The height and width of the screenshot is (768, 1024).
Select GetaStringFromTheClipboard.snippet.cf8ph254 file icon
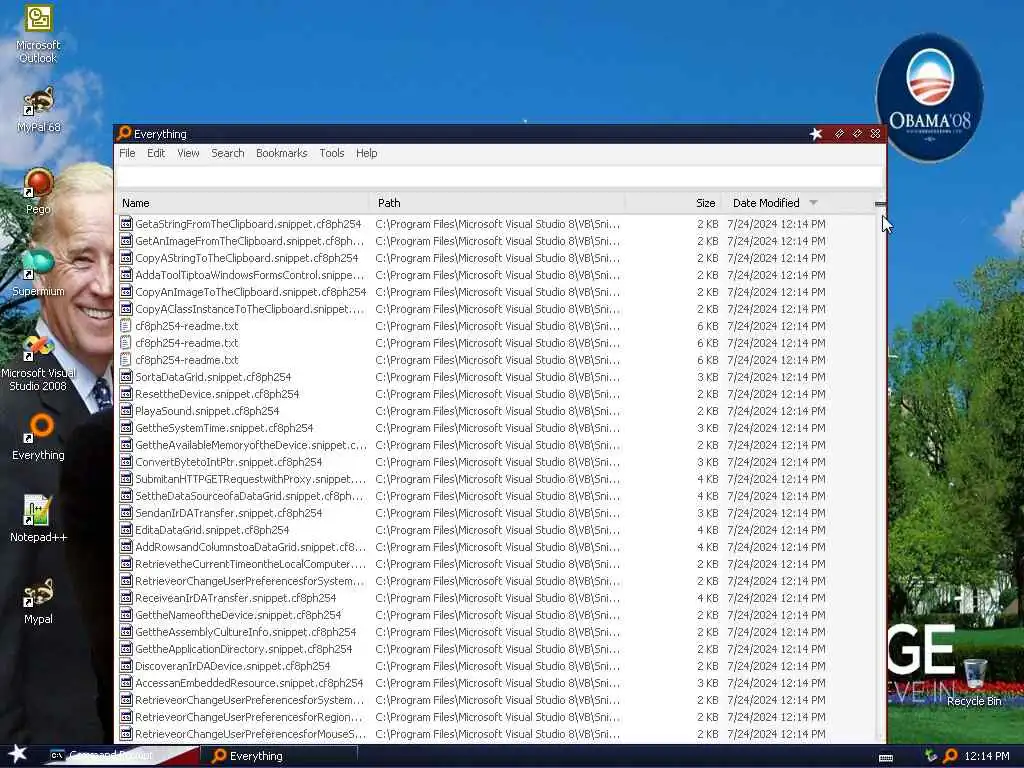pos(126,224)
